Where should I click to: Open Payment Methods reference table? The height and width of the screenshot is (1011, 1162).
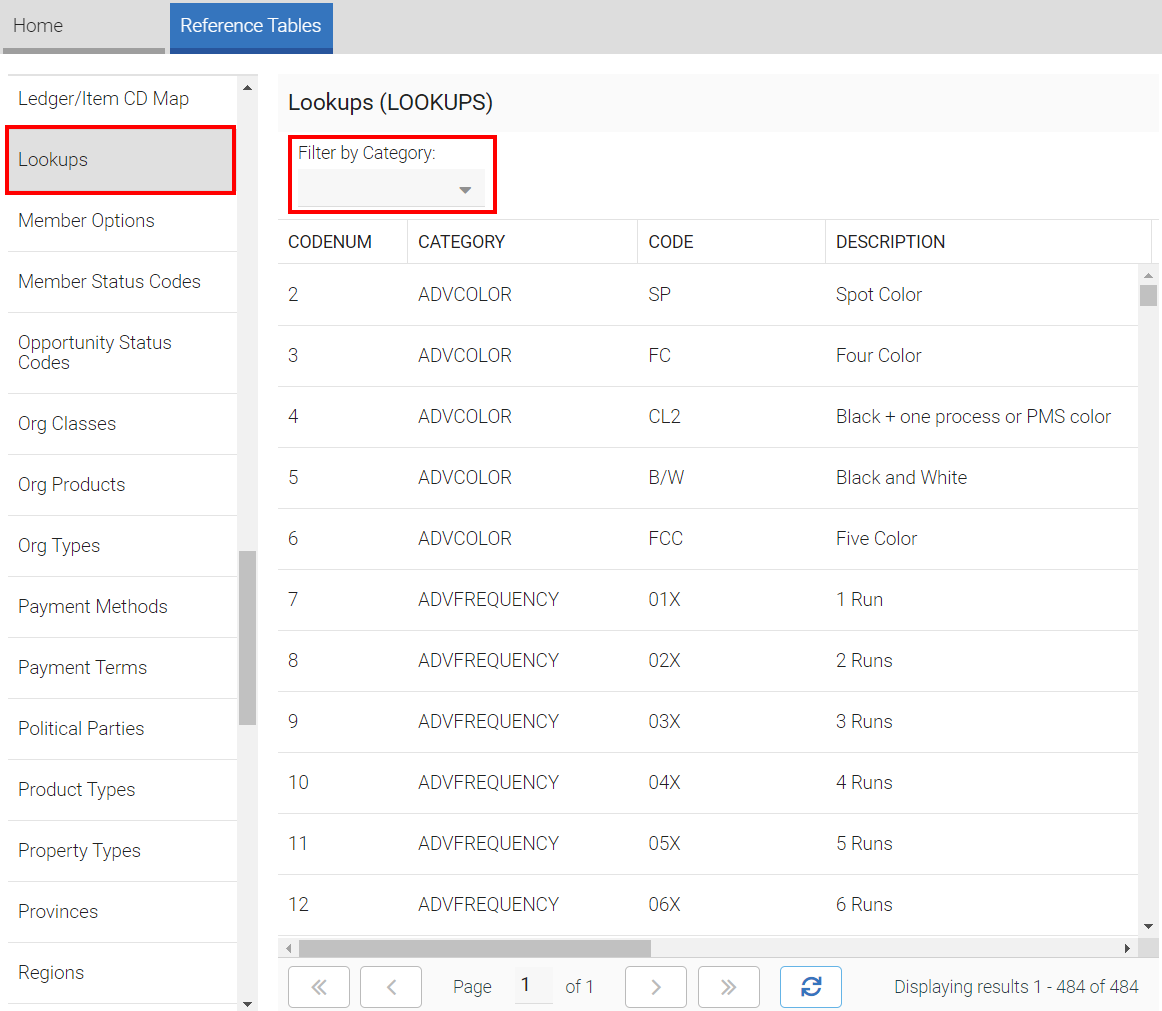pyautogui.click(x=93, y=607)
